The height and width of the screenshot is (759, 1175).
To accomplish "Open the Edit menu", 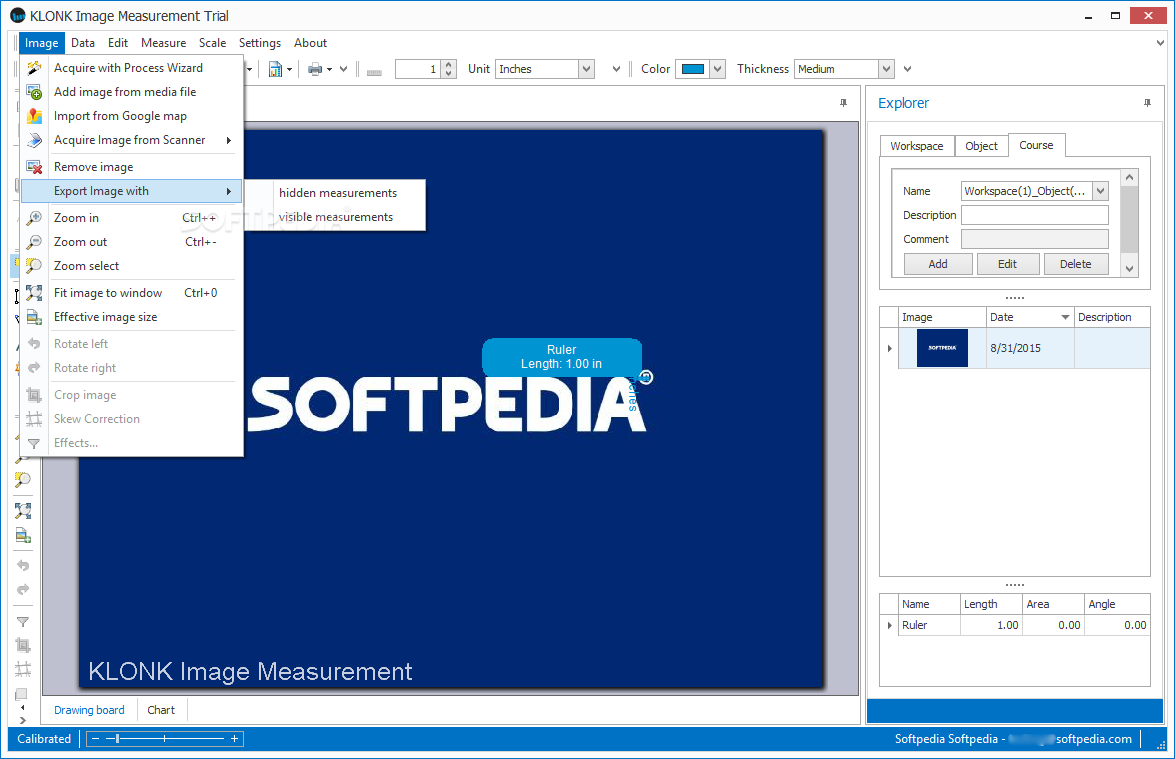I will click(118, 43).
